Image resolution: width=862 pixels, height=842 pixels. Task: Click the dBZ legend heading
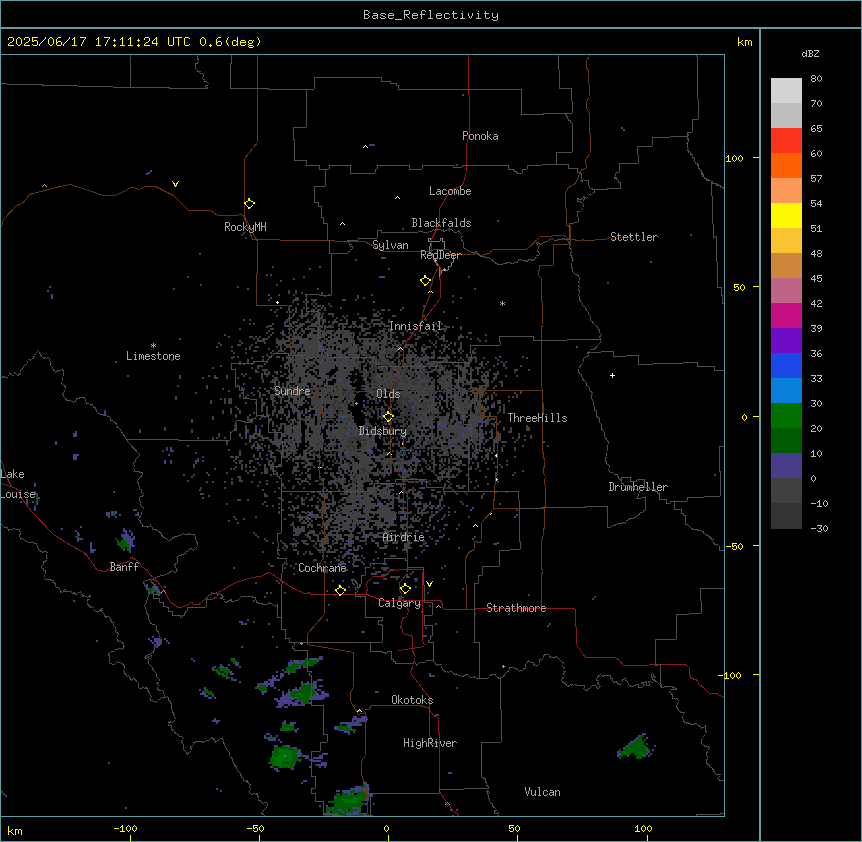click(x=810, y=53)
